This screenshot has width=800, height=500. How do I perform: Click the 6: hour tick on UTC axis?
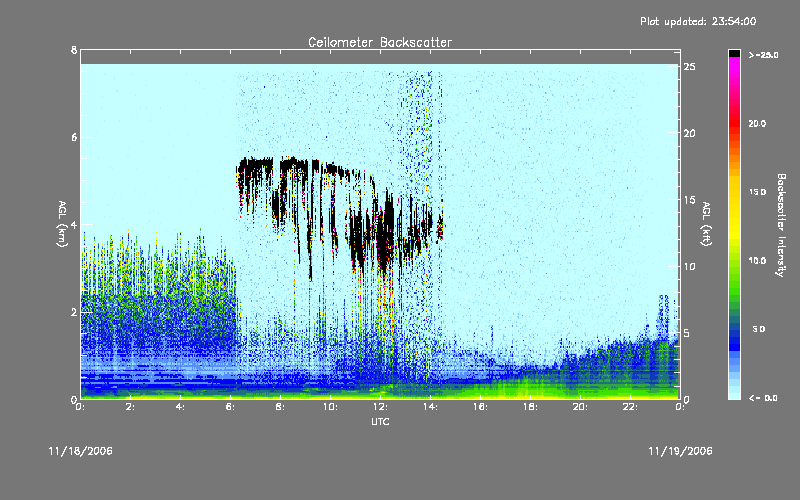click(230, 407)
